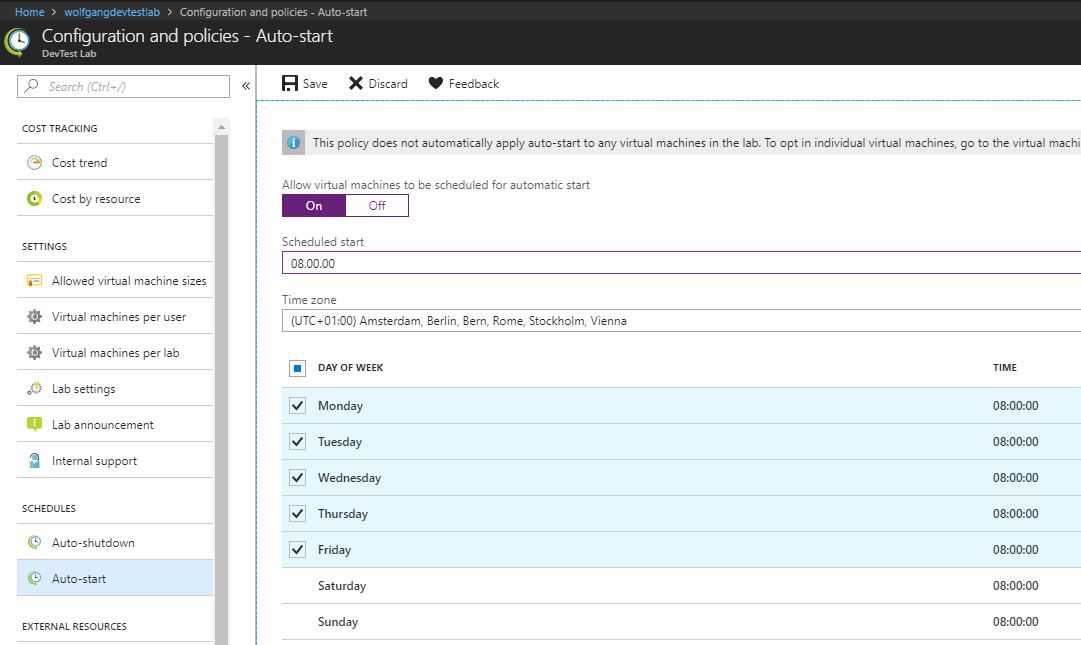Click Sunday's 08:00:00 time cell
1081x645 pixels.
[1016, 622]
